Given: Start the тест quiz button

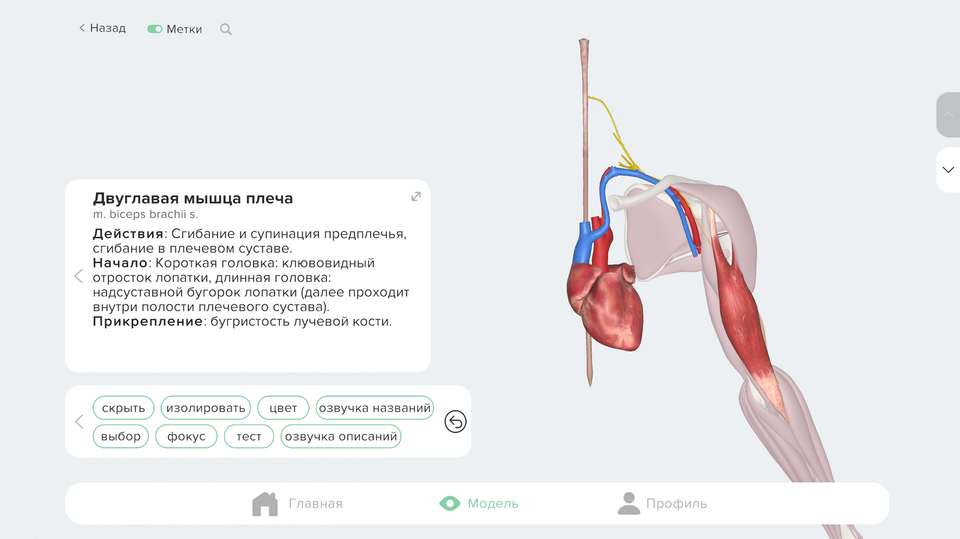Looking at the screenshot, I should coord(249,437).
